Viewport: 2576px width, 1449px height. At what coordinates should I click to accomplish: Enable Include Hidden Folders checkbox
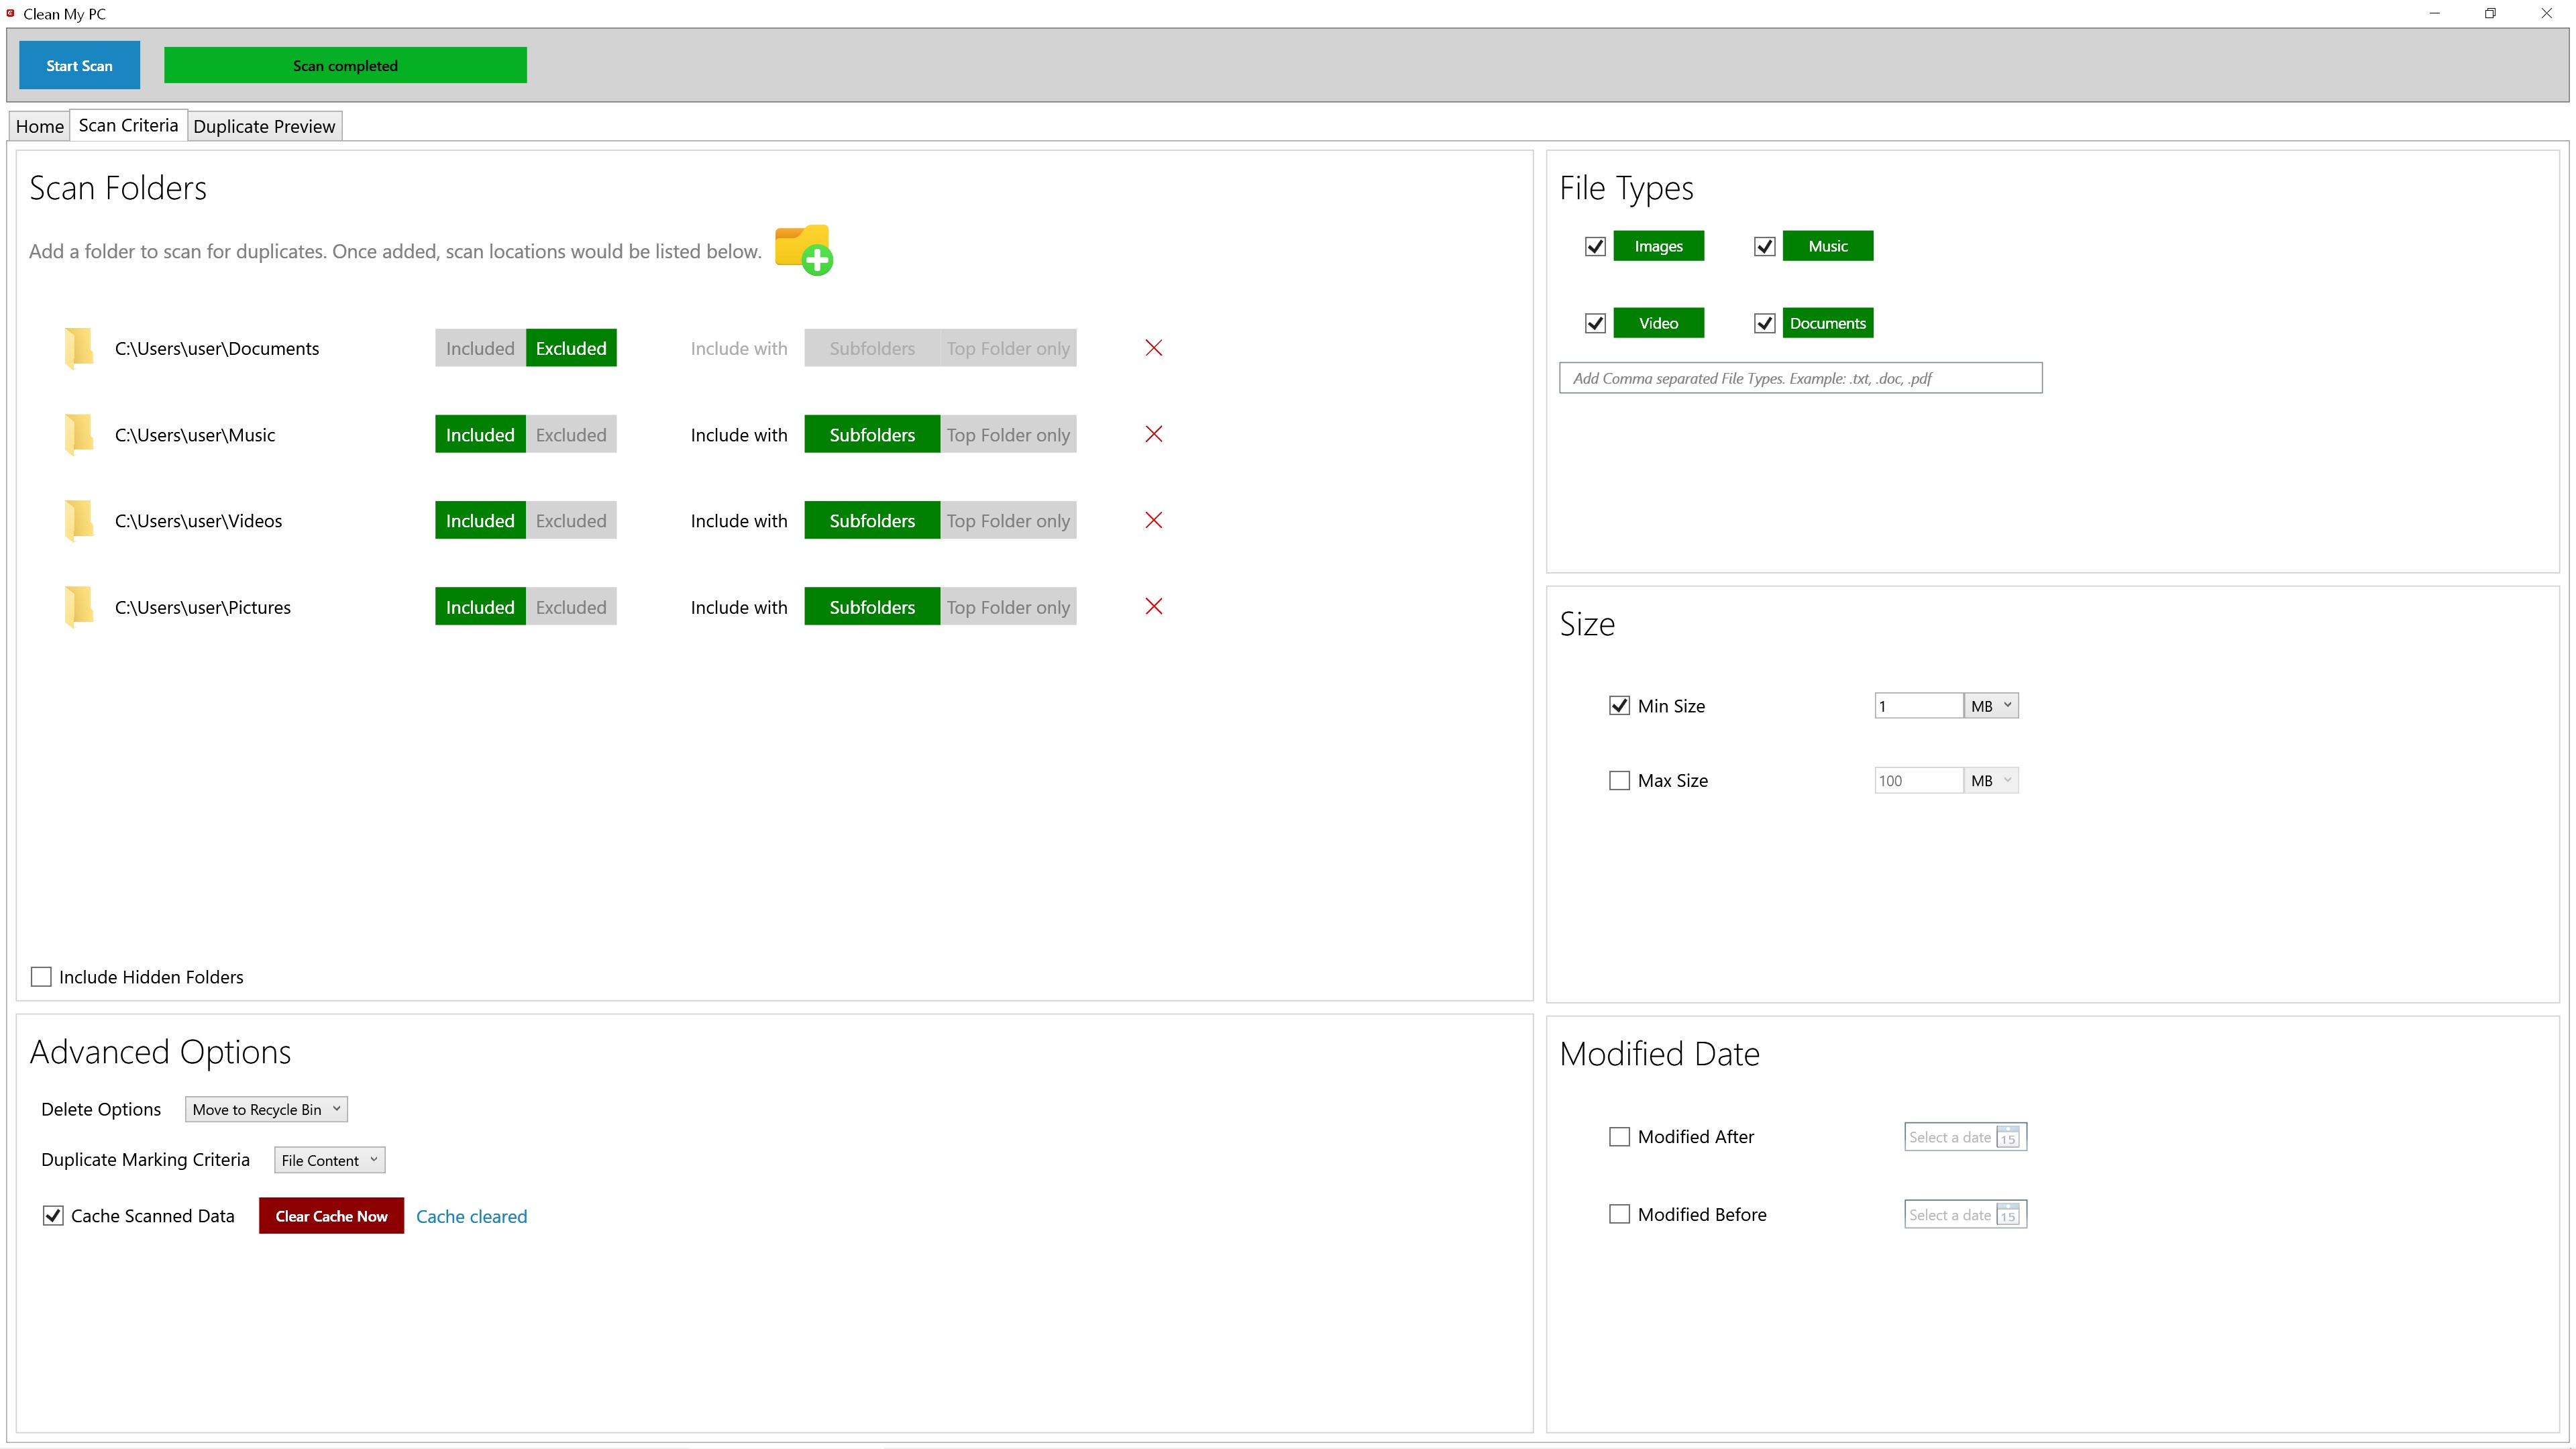click(x=41, y=977)
